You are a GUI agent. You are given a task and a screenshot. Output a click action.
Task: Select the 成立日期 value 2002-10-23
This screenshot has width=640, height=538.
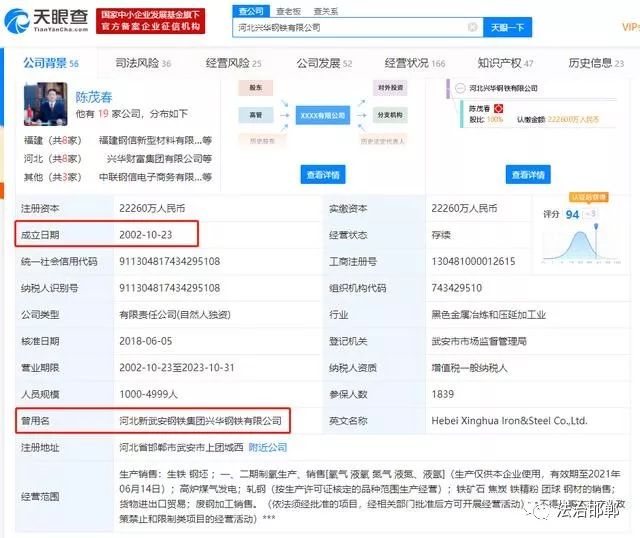tap(146, 235)
